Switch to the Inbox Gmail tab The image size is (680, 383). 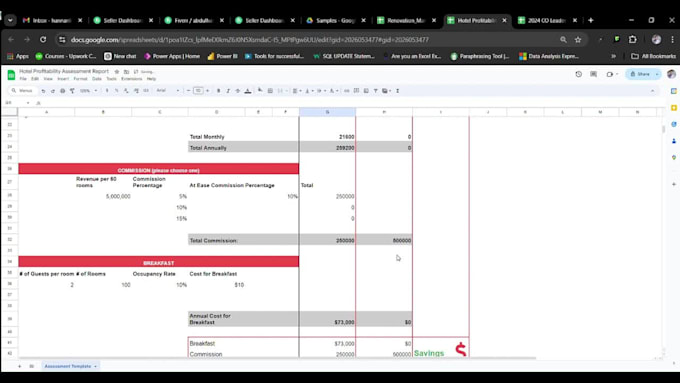52,20
